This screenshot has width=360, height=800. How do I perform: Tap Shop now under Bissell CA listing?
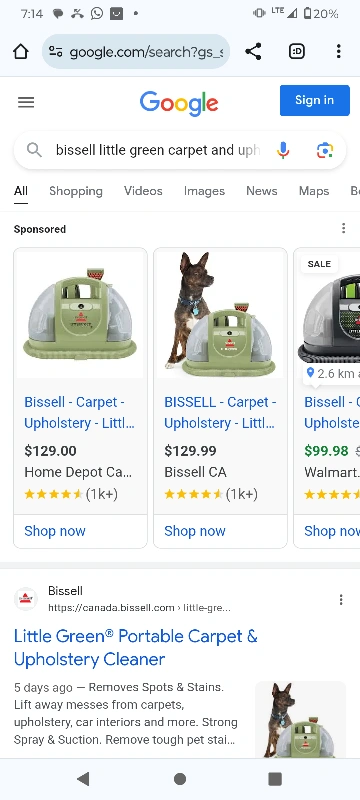pos(195,531)
